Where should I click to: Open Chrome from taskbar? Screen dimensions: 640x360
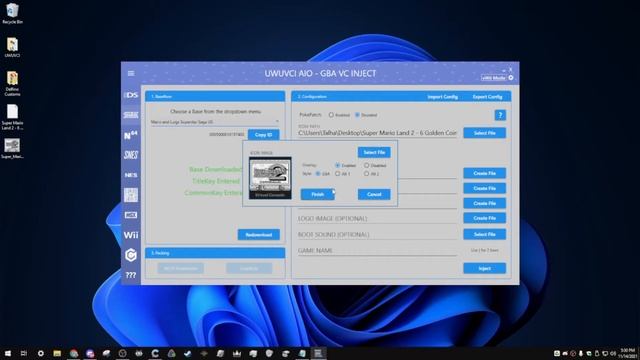pos(73,353)
